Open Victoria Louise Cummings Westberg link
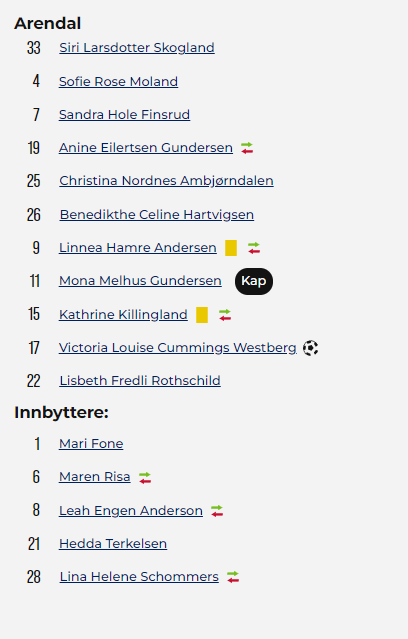 [x=178, y=348]
